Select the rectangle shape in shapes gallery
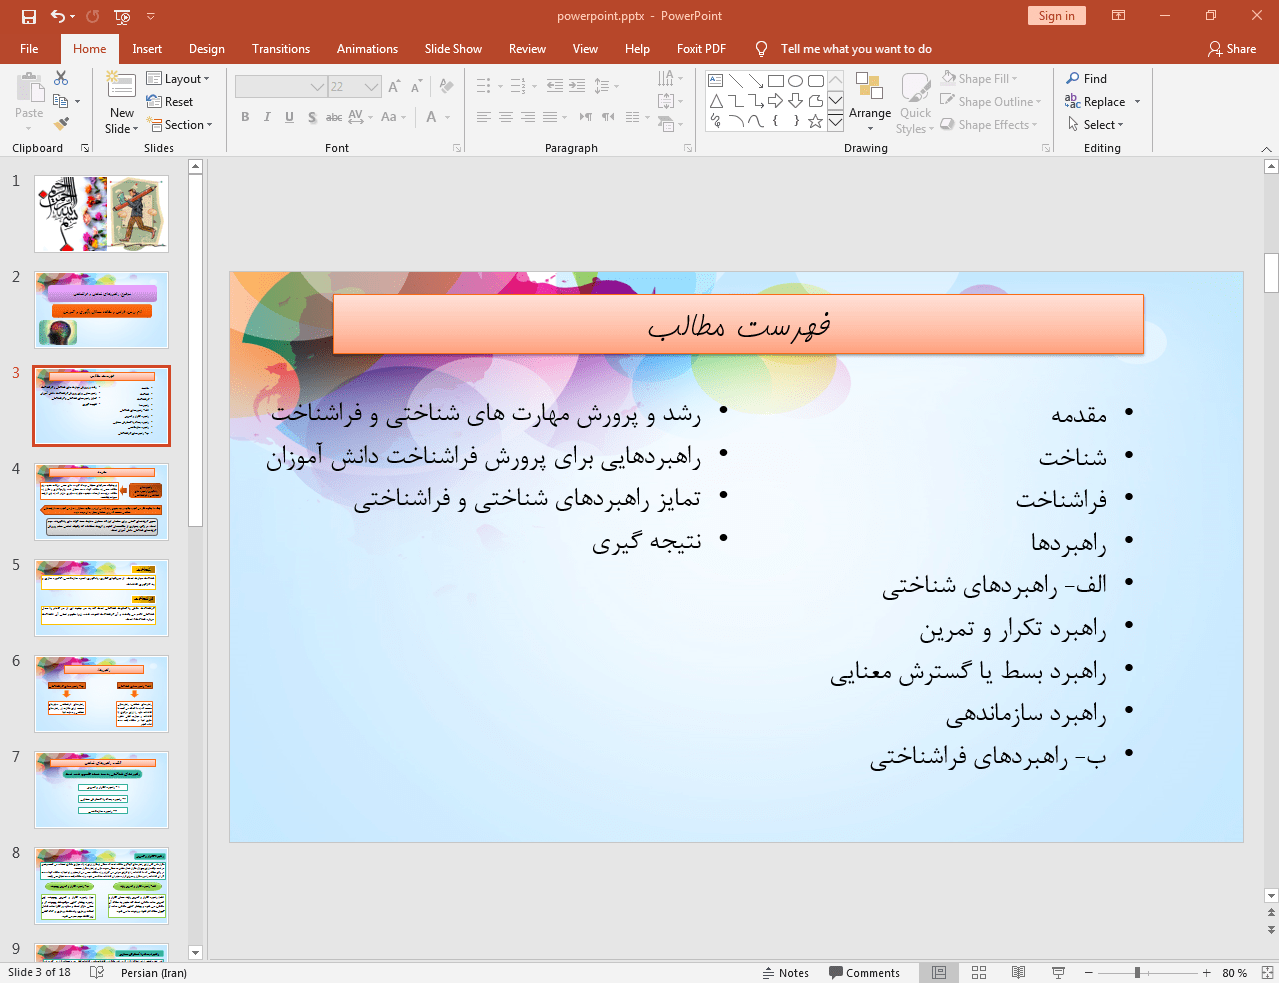This screenshot has width=1279, height=983. [x=776, y=81]
